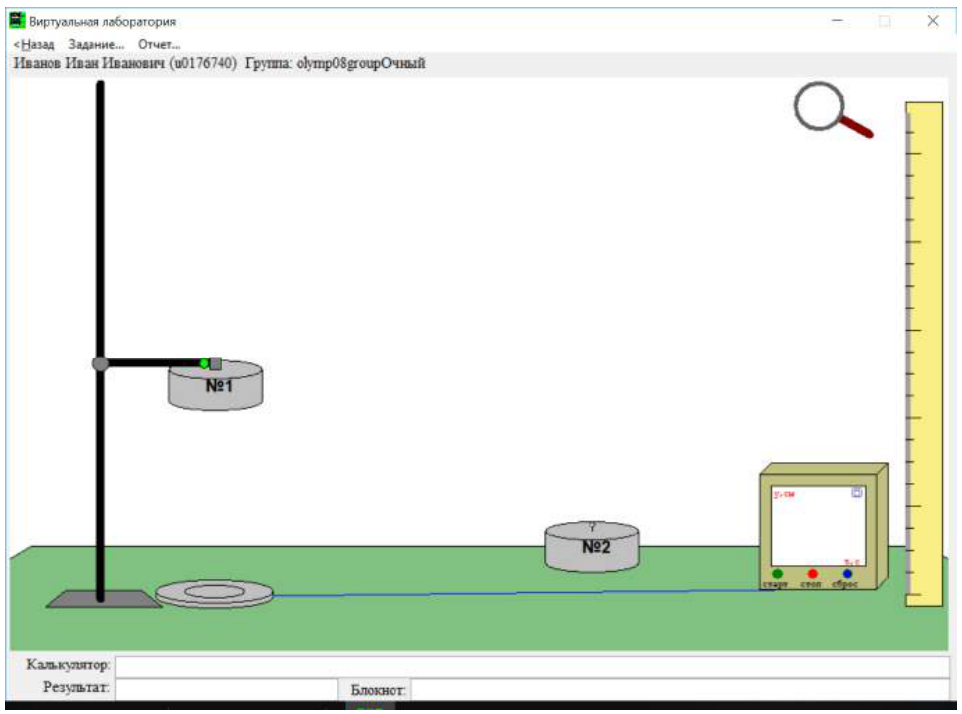Viewport: 962px width, 714px height.
Task: Click the student name text Иванов Иван Иванович
Action: click(90, 63)
